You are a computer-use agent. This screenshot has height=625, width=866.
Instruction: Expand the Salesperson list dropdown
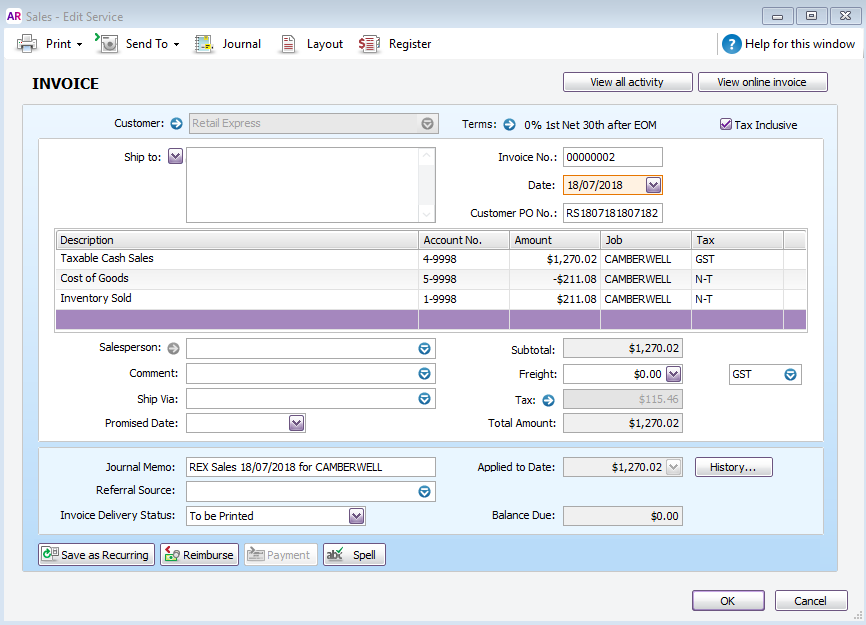point(424,348)
